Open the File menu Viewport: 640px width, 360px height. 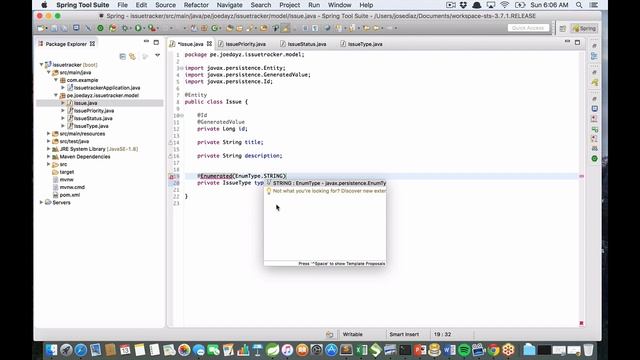pyautogui.click(x=122, y=5)
